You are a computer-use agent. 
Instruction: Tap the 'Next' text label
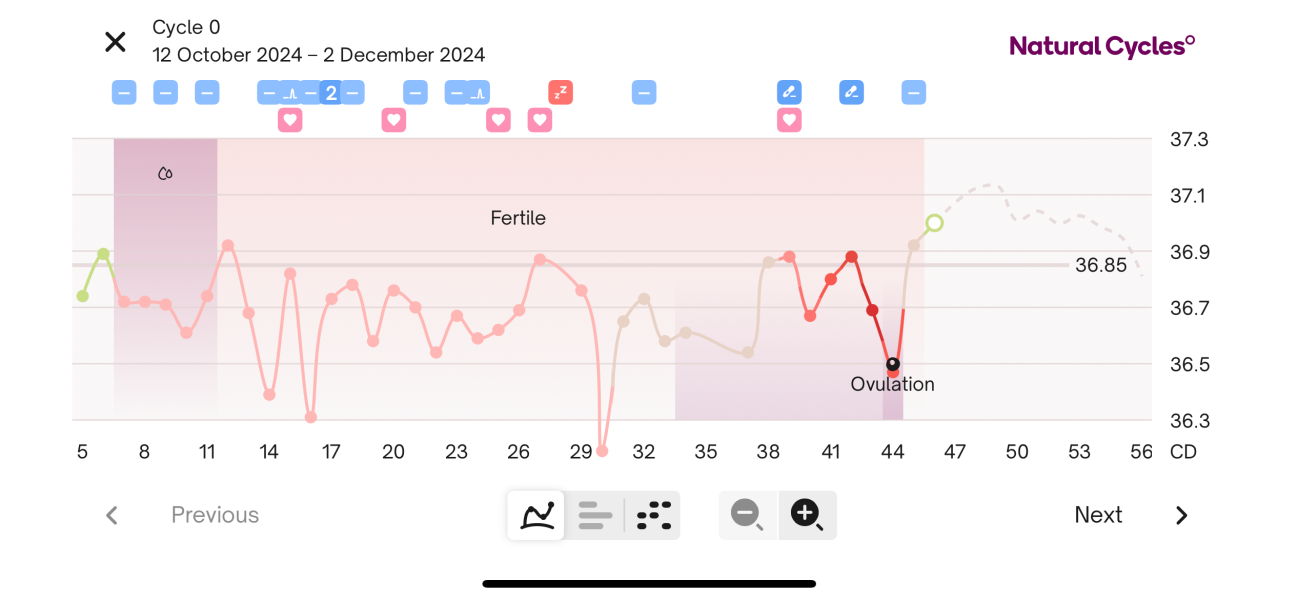(x=1098, y=515)
